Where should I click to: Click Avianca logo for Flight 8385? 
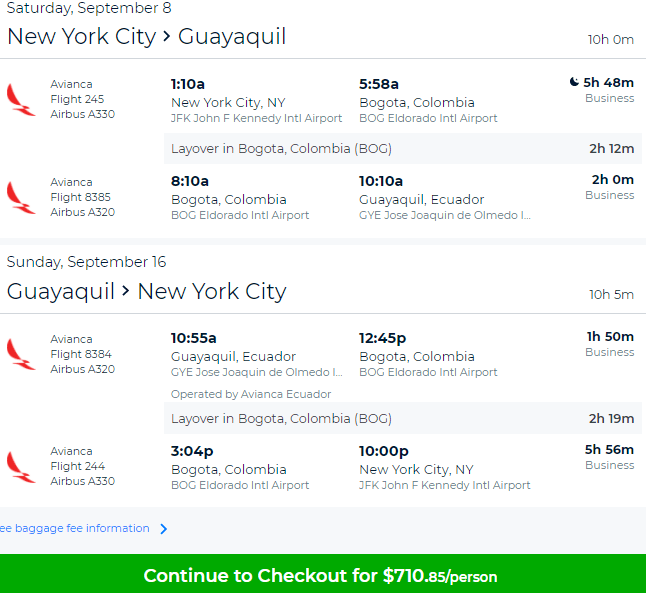(21, 198)
